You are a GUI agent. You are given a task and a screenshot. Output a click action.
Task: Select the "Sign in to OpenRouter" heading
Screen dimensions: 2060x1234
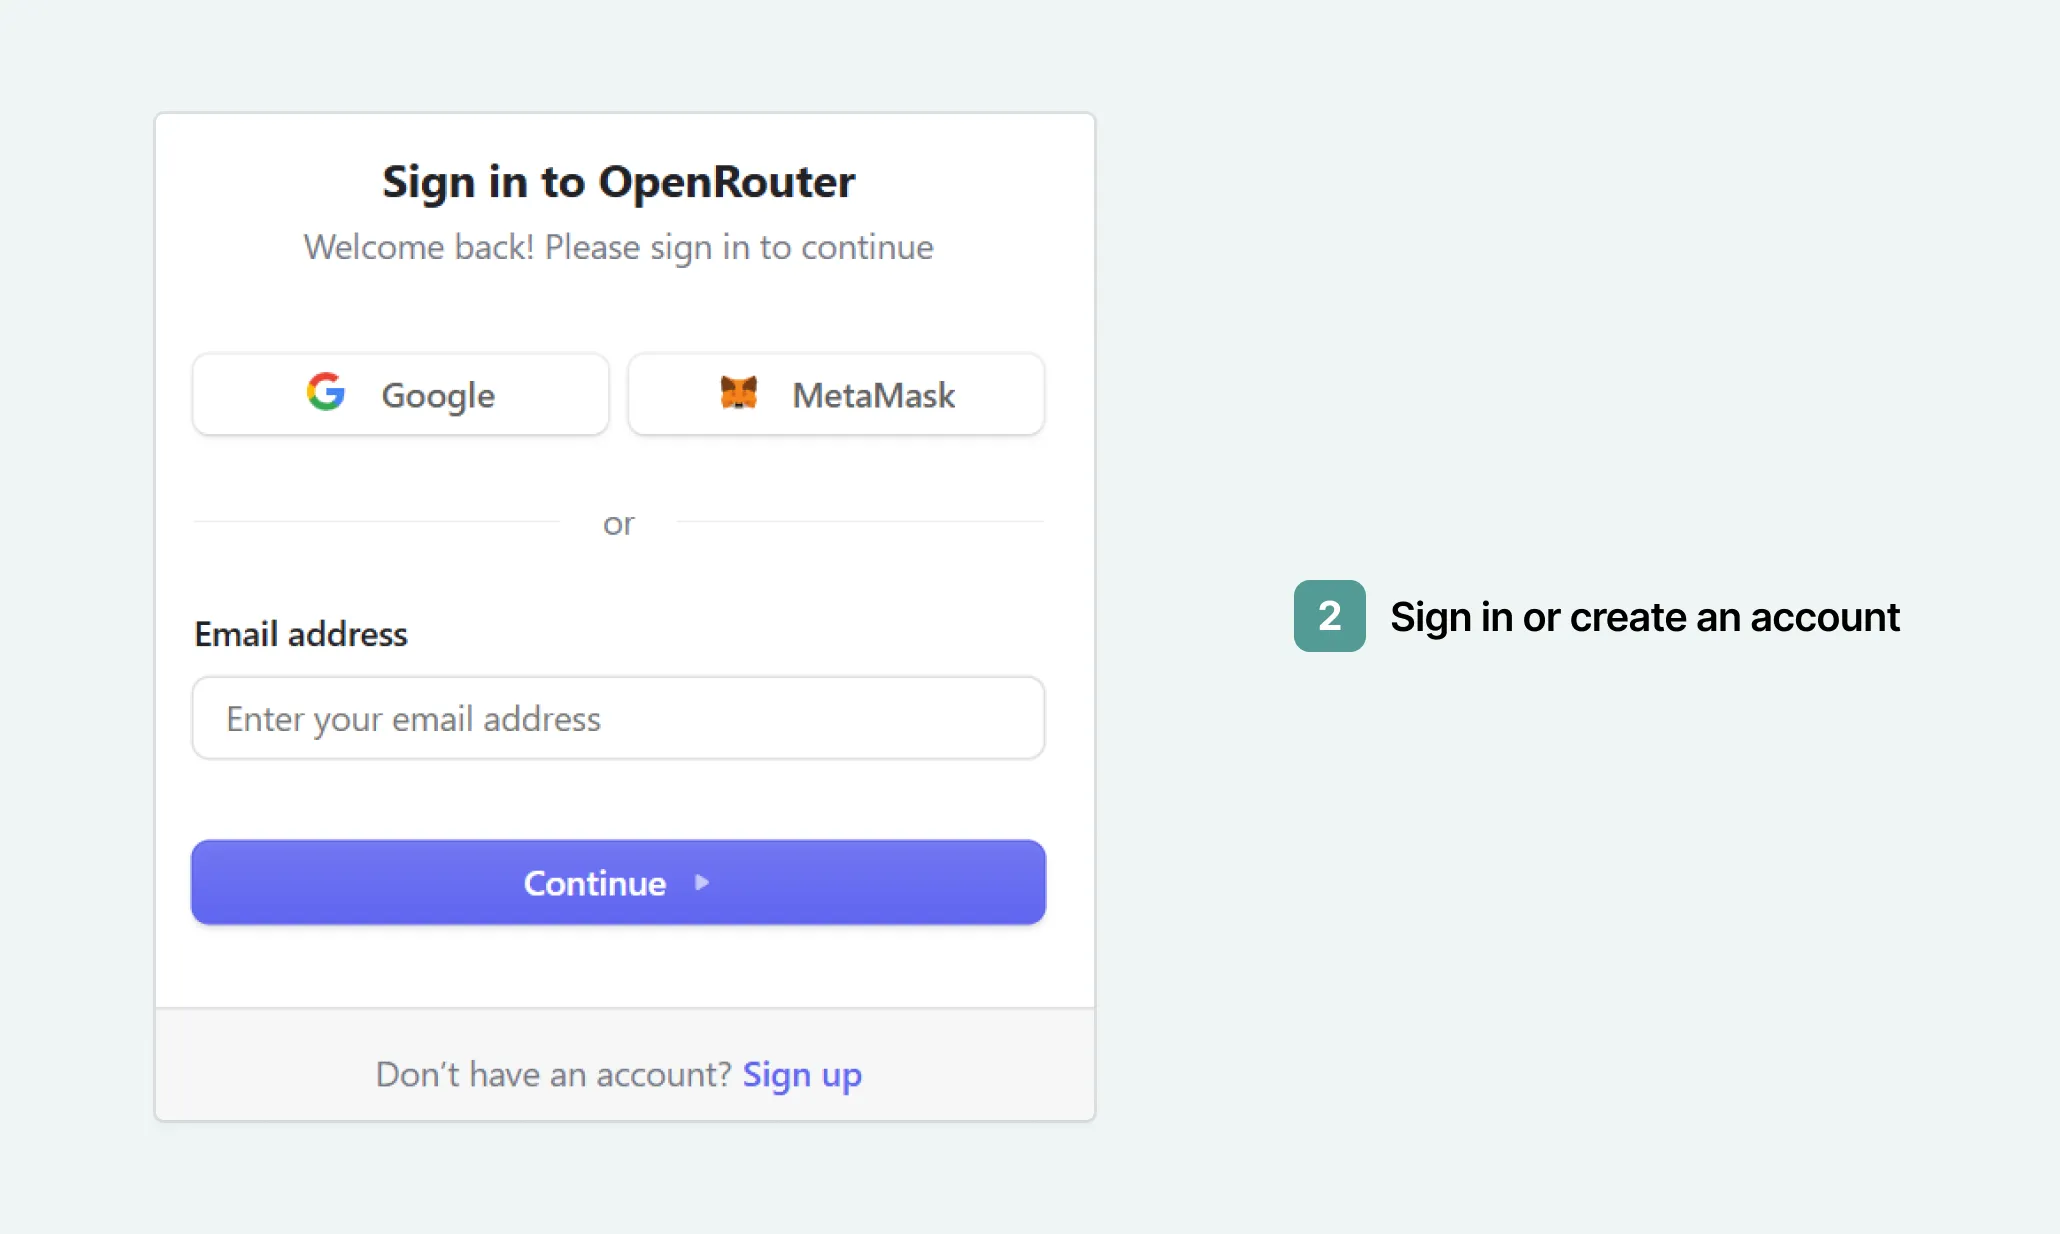click(618, 181)
